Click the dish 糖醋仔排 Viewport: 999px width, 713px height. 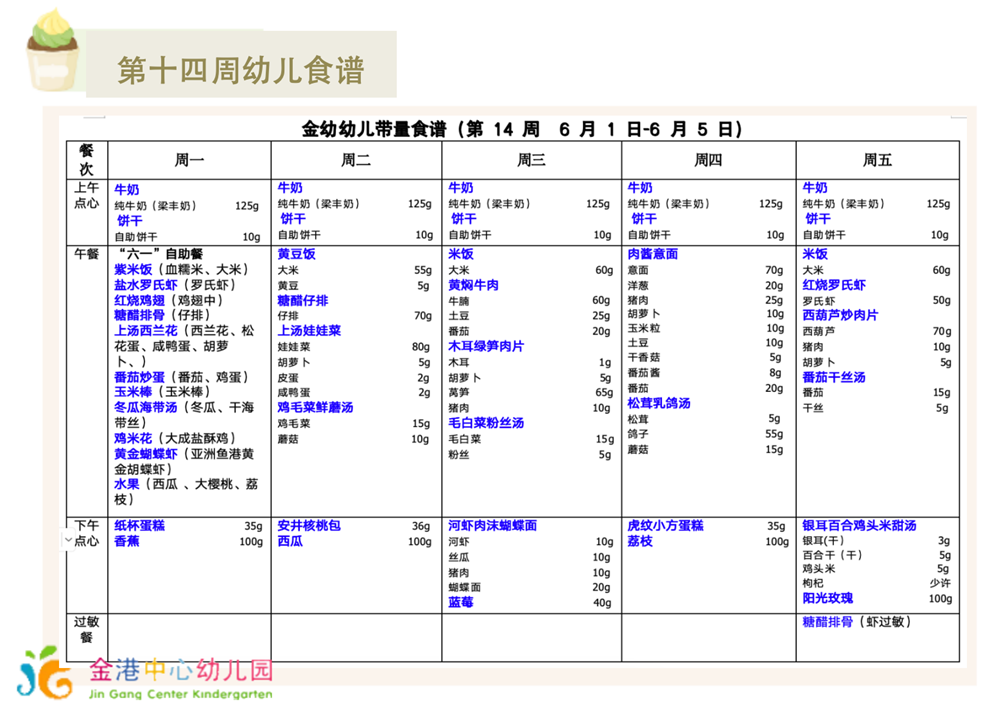[303, 300]
